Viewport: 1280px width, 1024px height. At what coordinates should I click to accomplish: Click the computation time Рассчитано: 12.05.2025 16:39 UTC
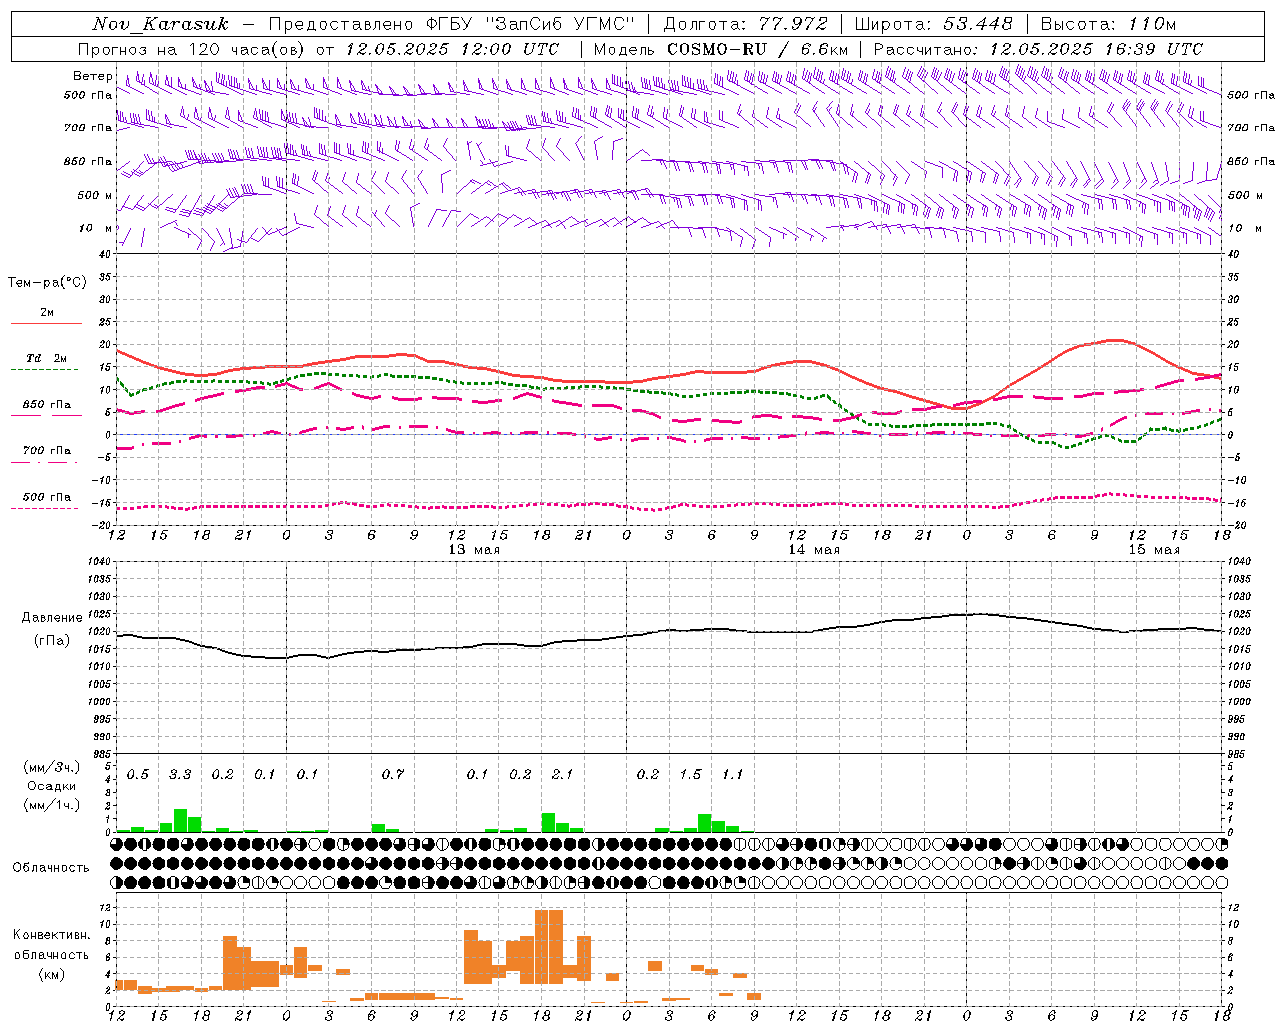click(x=1038, y=49)
